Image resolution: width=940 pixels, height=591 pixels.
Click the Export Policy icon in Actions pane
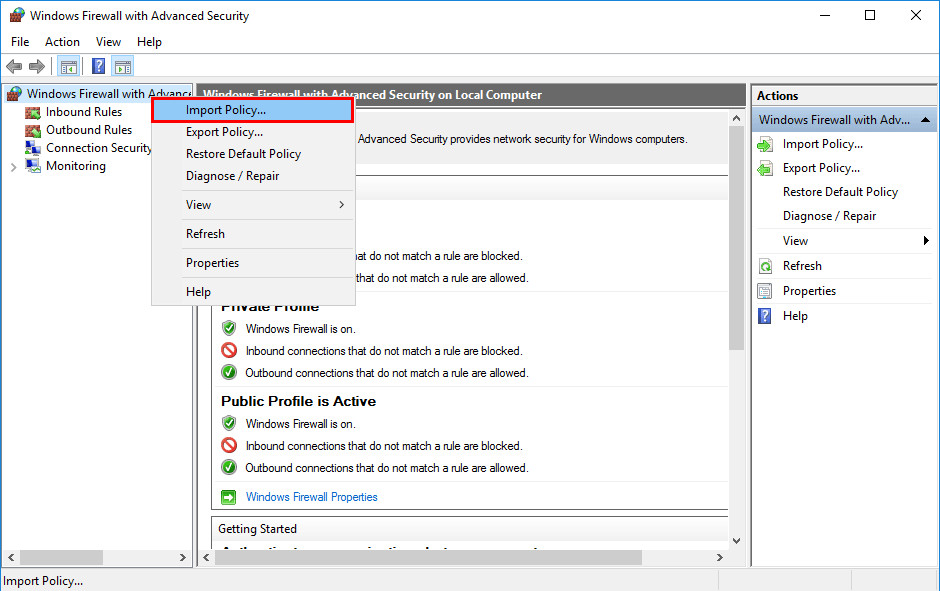click(x=765, y=168)
